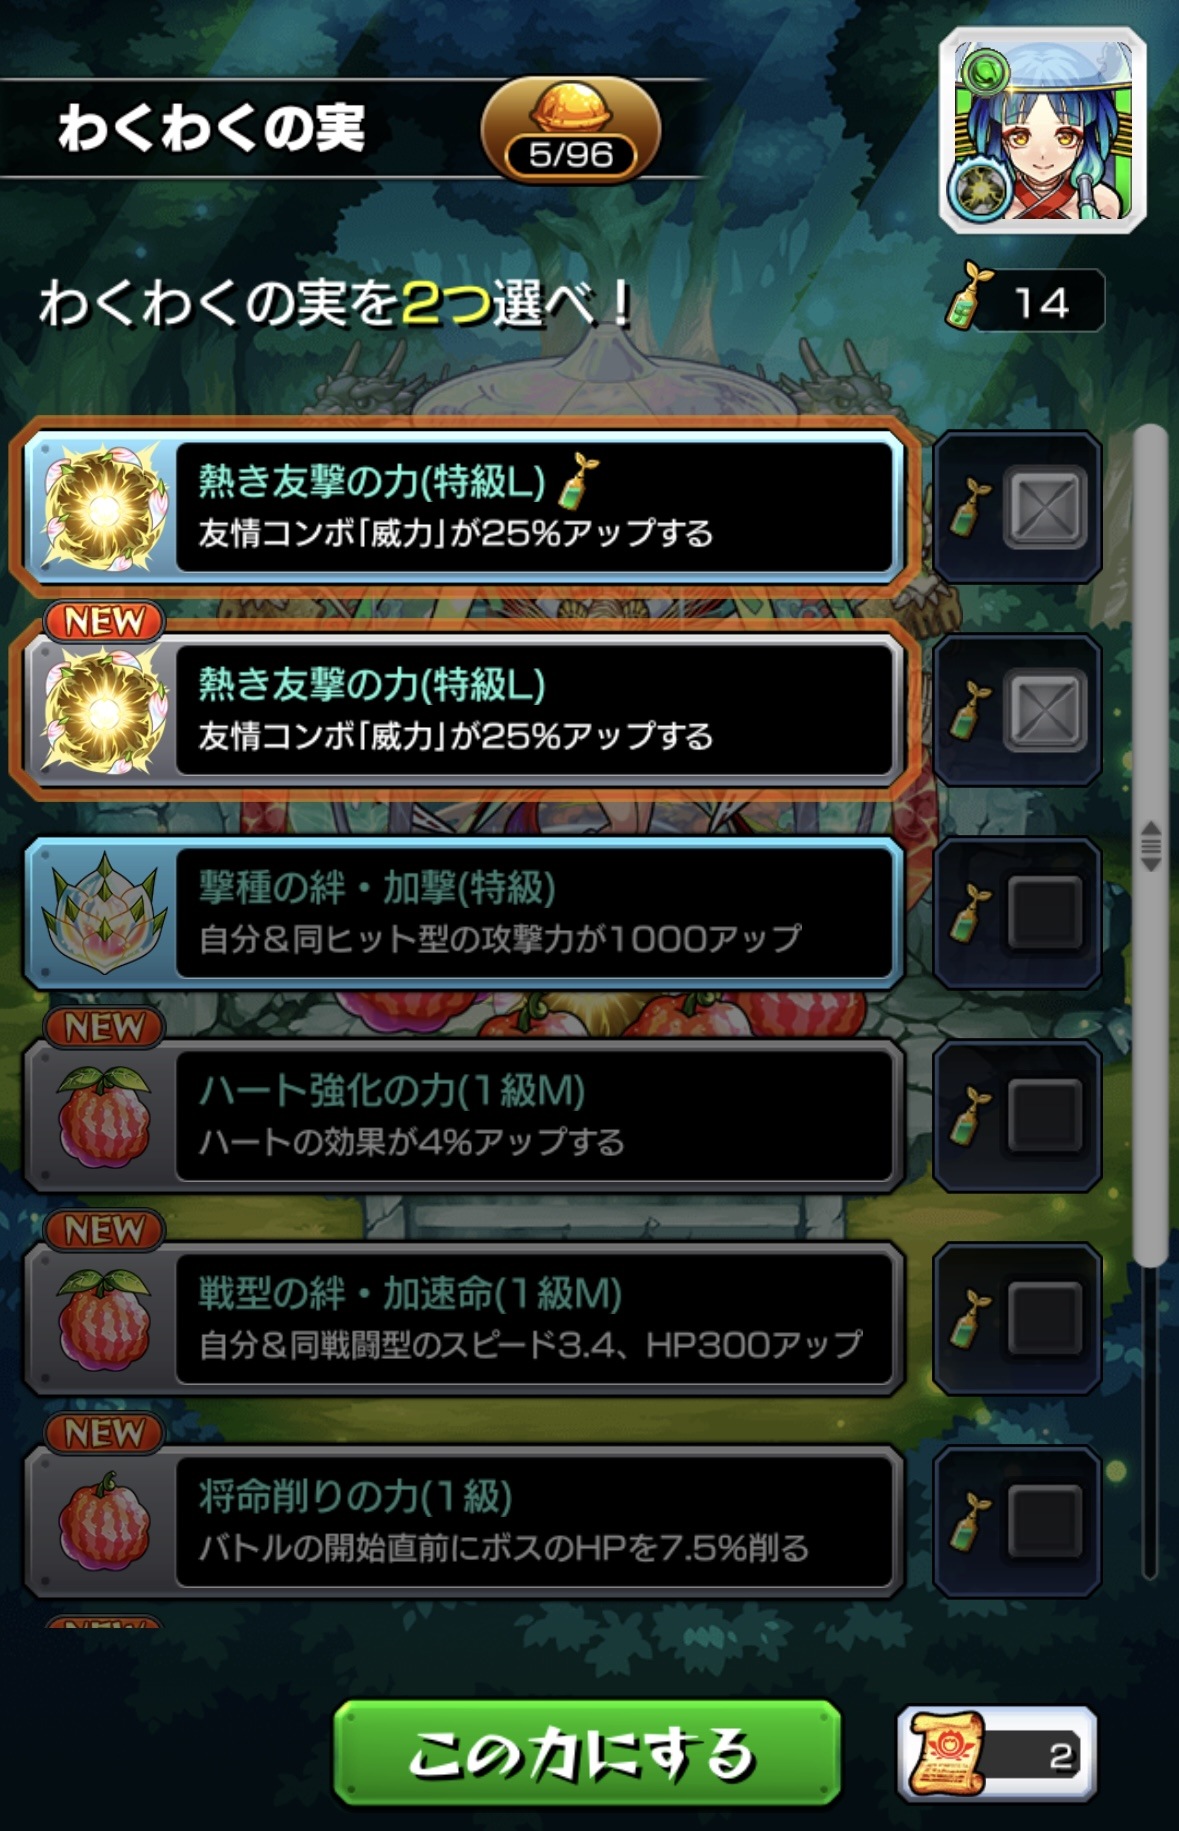Screen dimensions: 1179x1831
Task: Select the 将命削りの力(1級) fruit entry
Action: 464,1521
